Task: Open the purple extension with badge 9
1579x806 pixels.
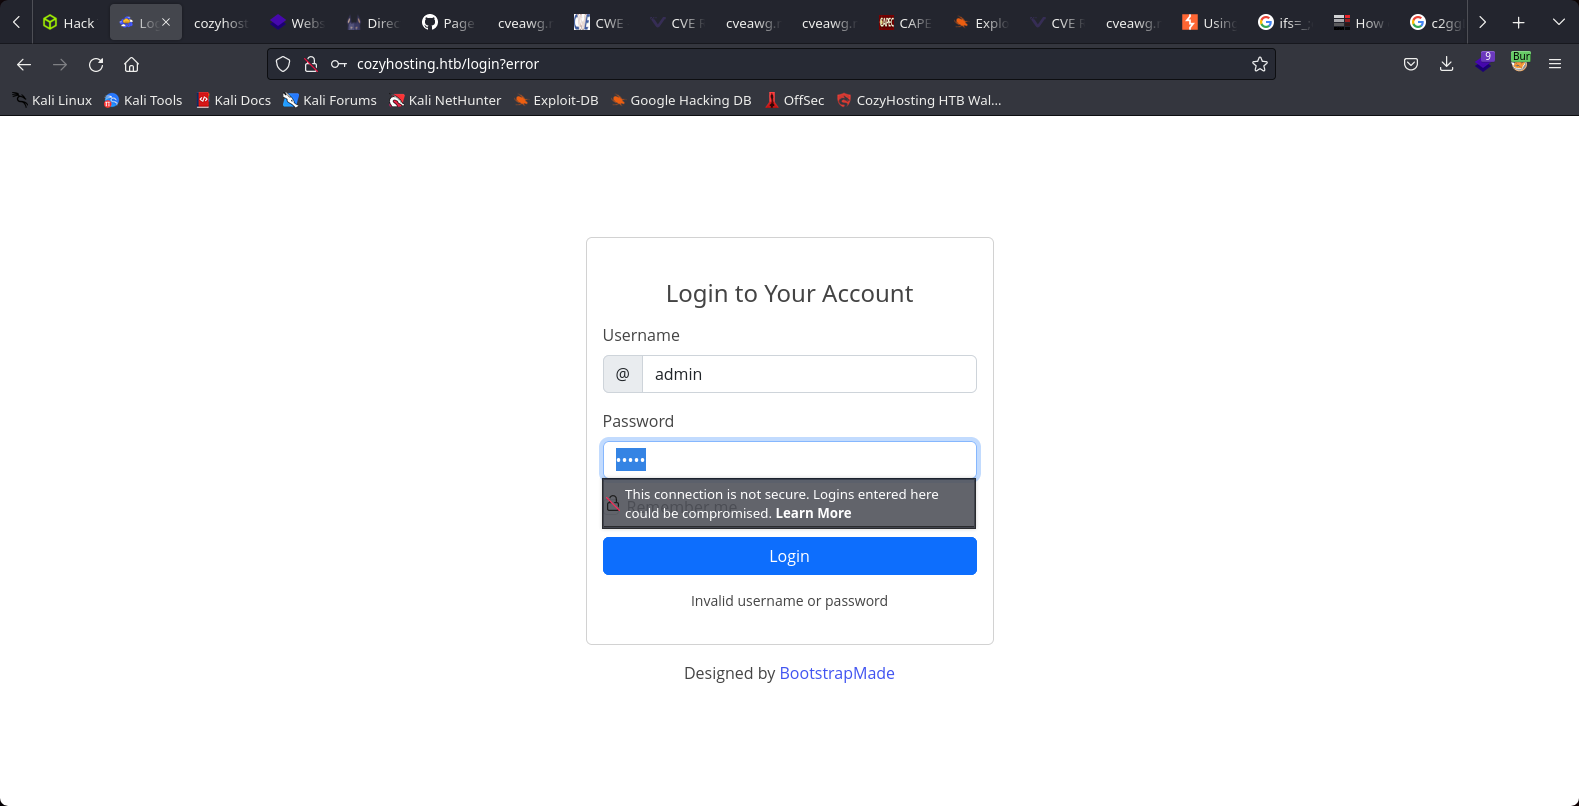Action: click(x=1484, y=63)
